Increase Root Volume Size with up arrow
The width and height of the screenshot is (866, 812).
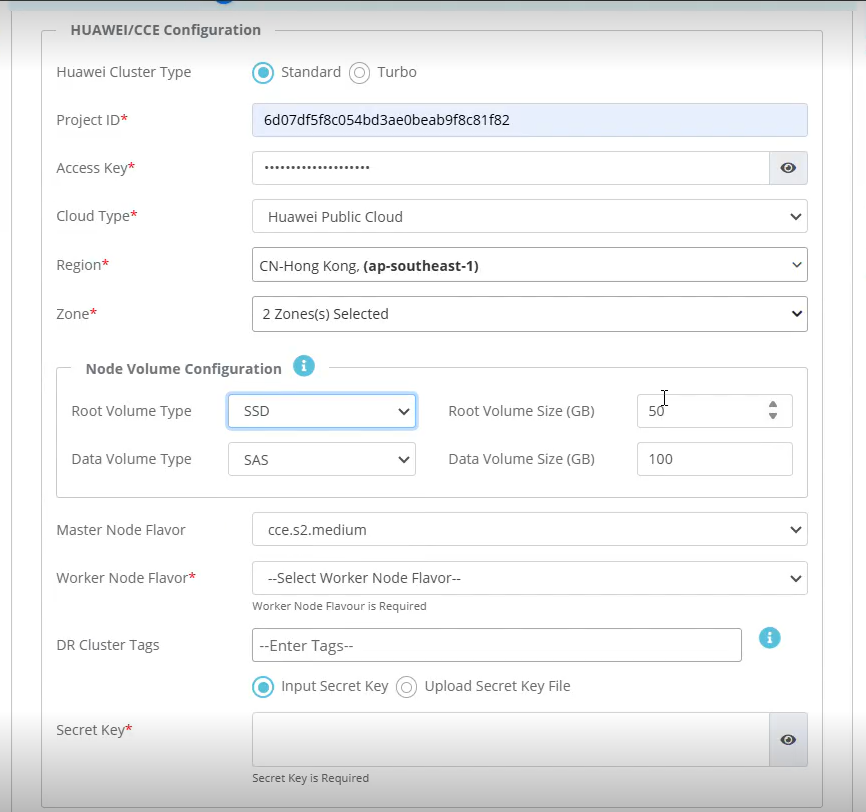773,405
